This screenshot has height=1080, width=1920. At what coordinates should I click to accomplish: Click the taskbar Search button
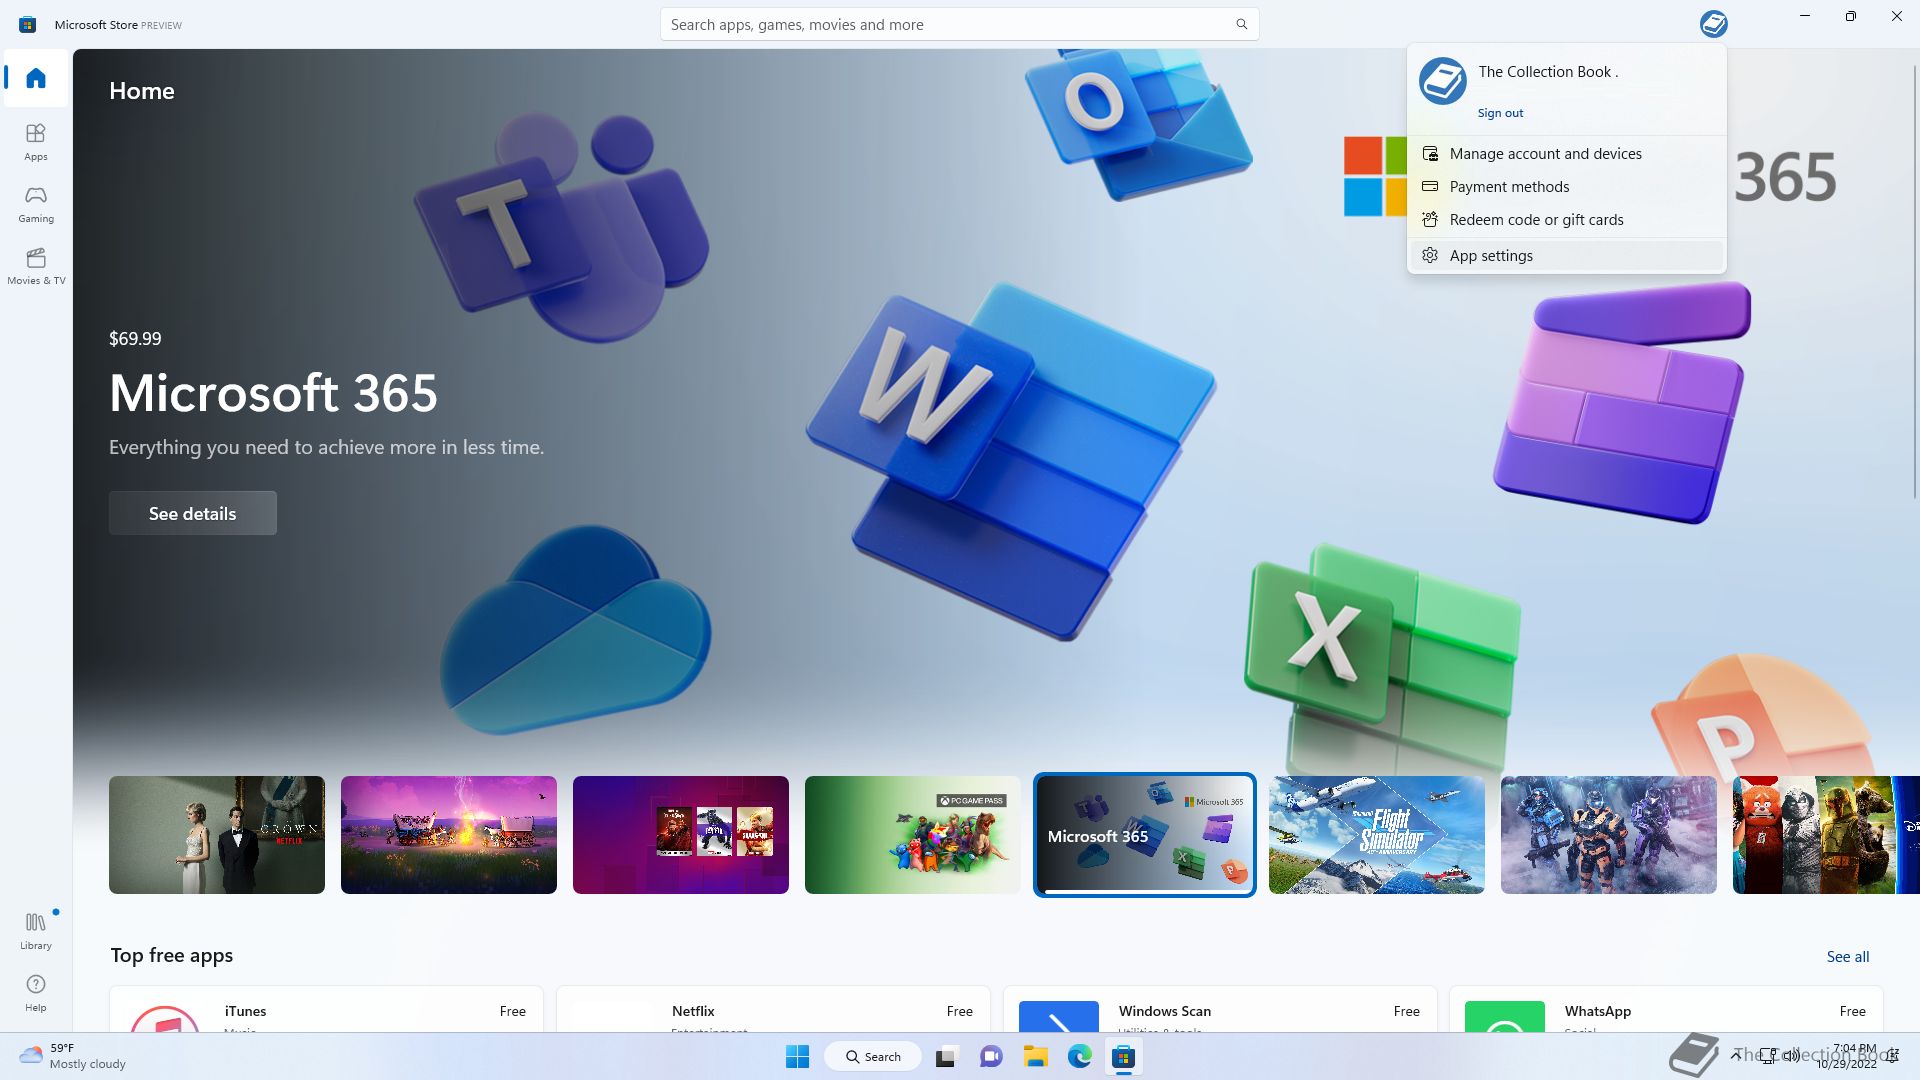(873, 1056)
